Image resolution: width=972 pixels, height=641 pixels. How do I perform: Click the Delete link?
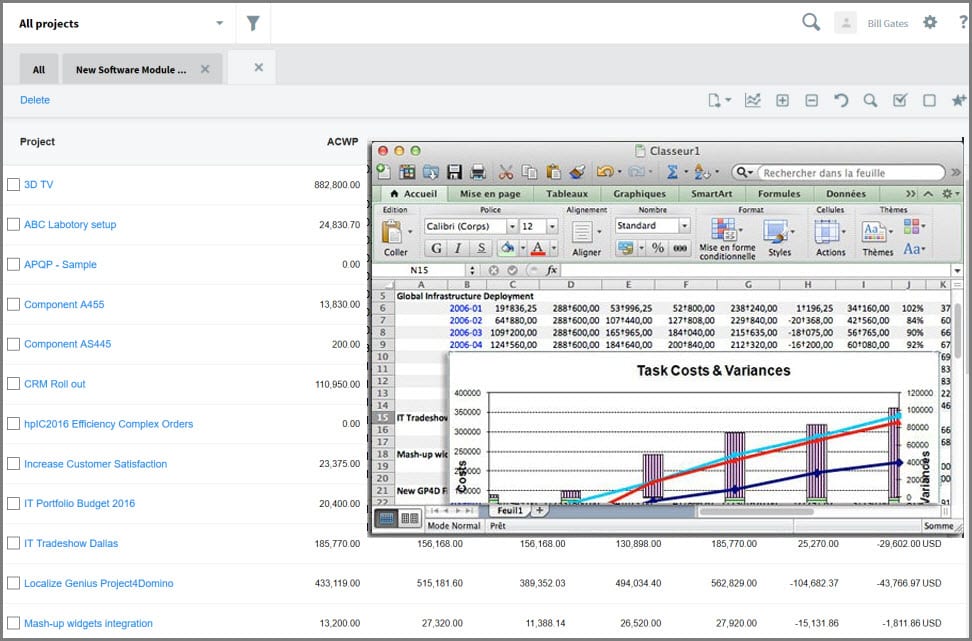click(x=35, y=100)
